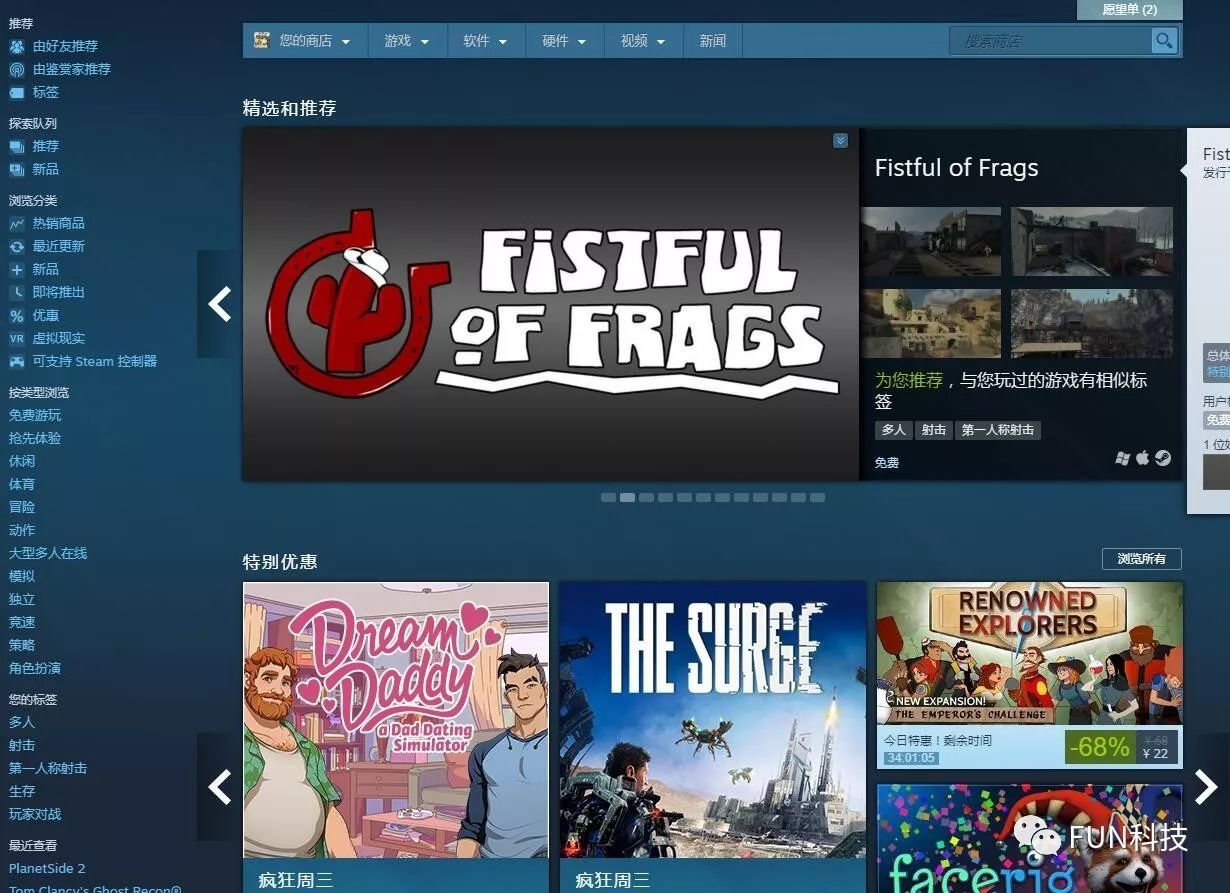Image resolution: width=1230 pixels, height=893 pixels.
Task: Click the Steam controller gamepad icon
Action: (16, 361)
